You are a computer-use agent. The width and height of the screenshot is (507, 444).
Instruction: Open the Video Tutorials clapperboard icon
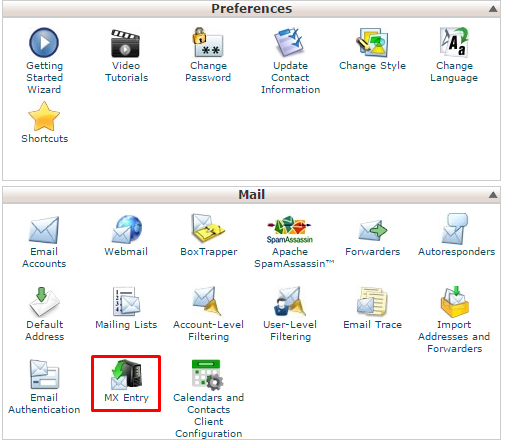tap(125, 43)
